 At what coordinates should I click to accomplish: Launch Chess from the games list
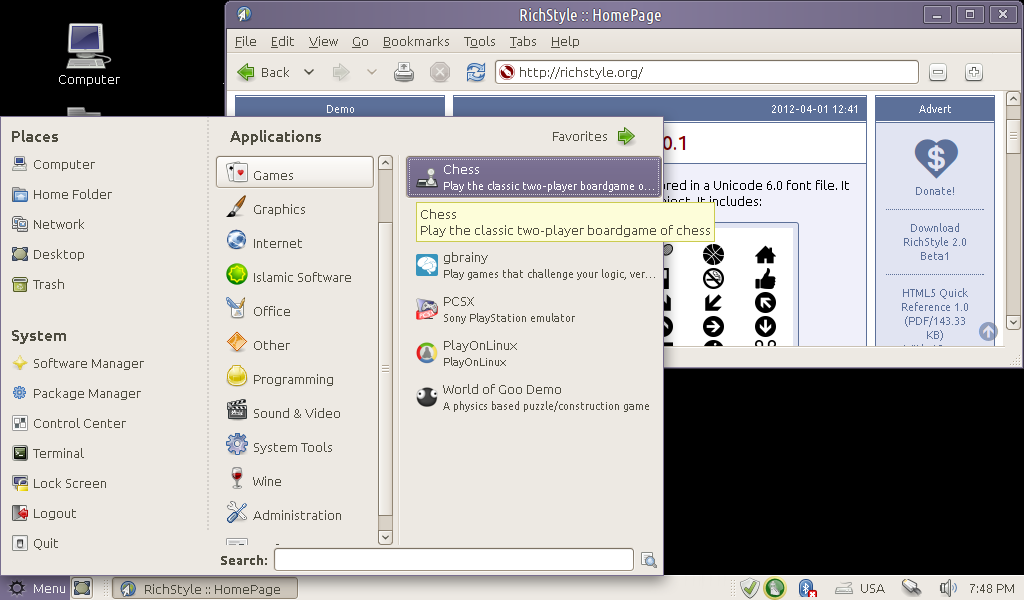(534, 177)
